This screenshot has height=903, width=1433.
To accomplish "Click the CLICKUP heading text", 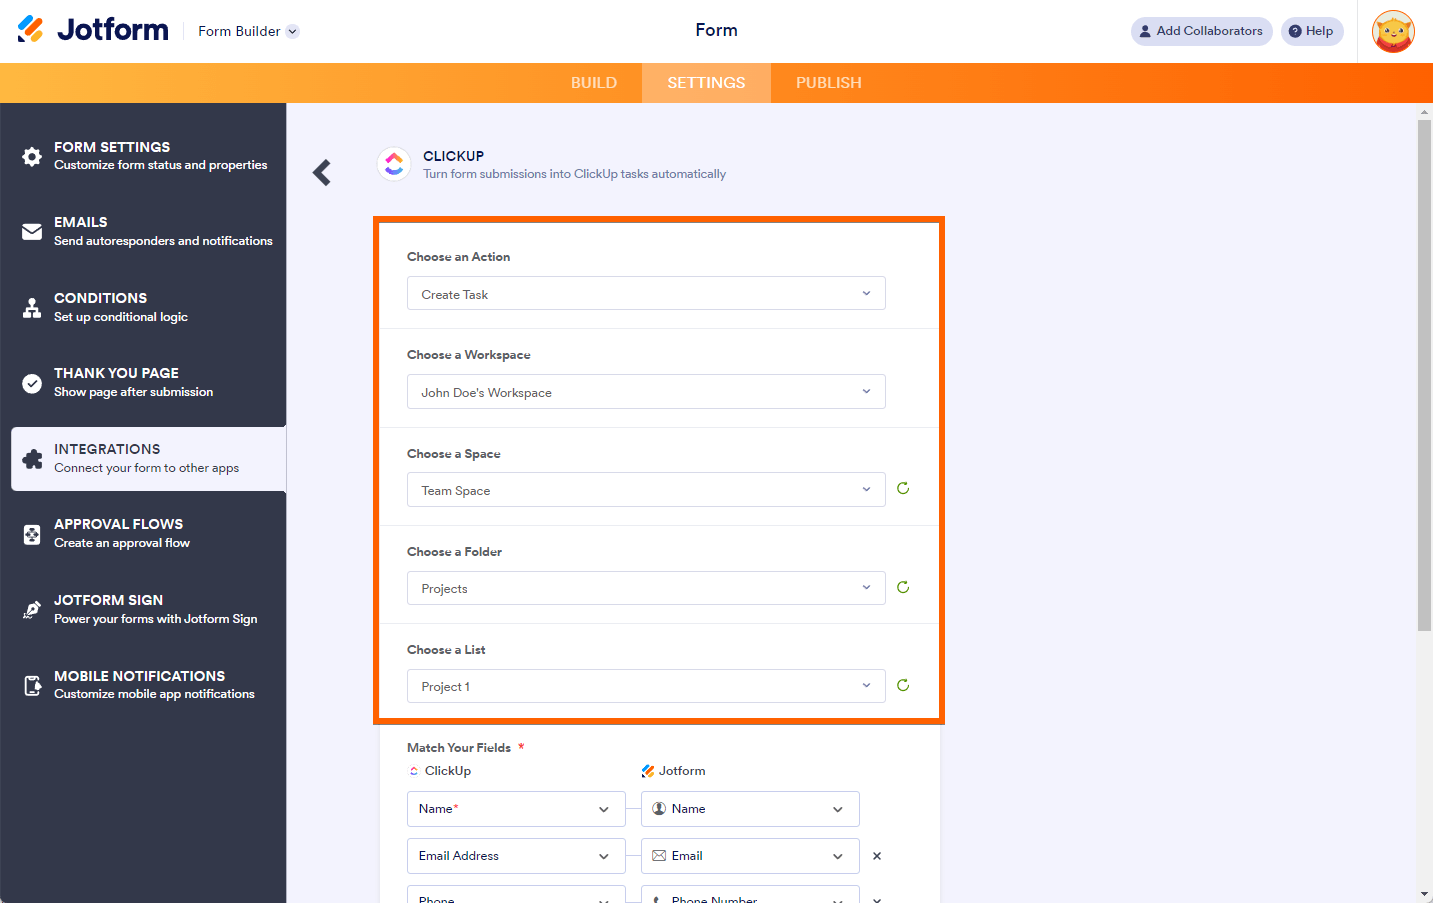I will click(453, 156).
